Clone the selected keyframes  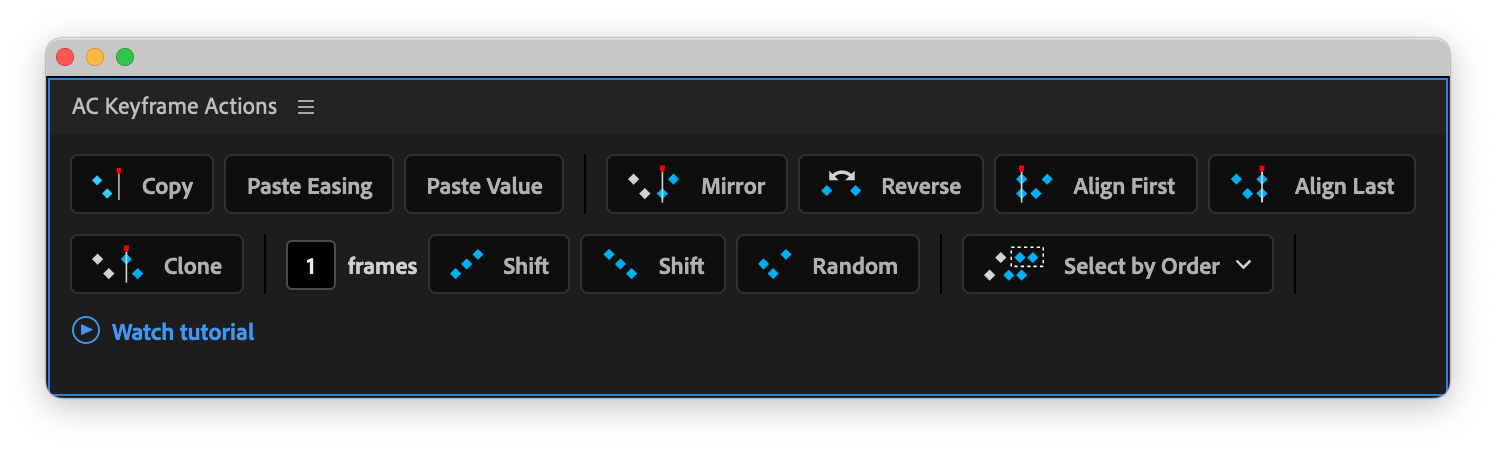pos(157,265)
